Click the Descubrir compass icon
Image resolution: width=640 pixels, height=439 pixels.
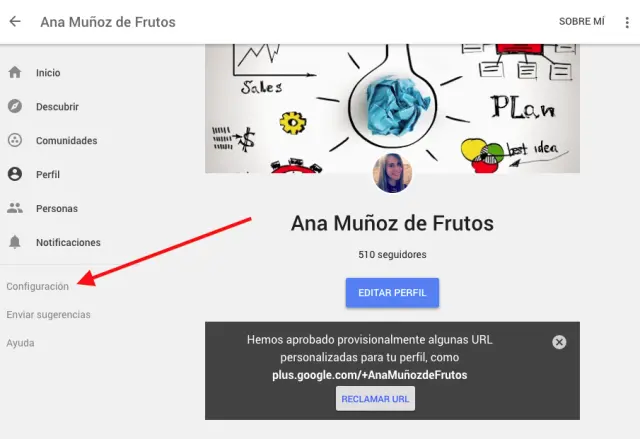(x=15, y=106)
